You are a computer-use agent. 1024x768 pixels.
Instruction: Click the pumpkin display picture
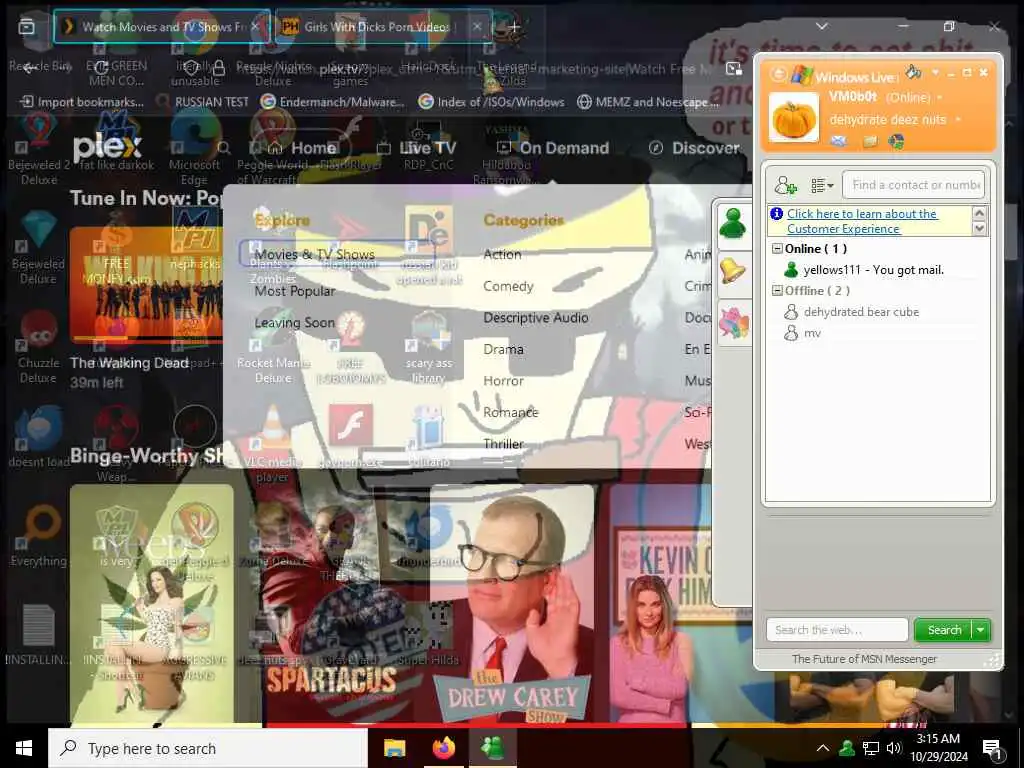pos(793,118)
